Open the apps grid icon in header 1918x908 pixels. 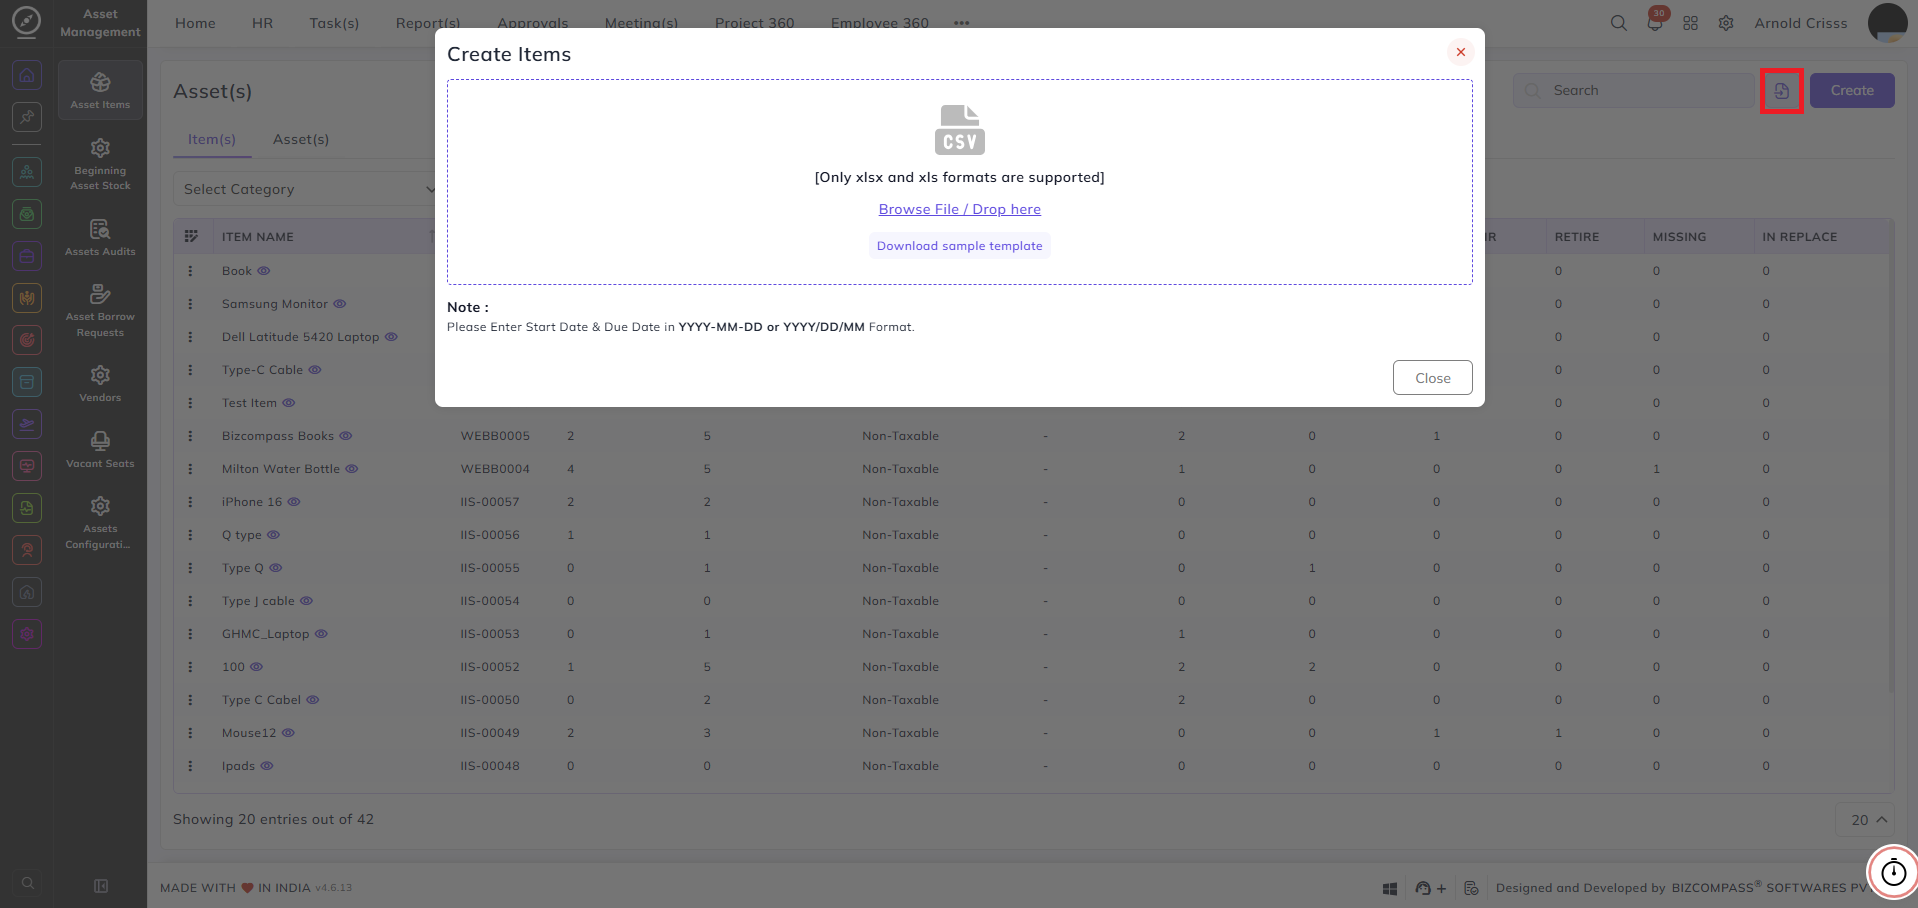coord(1690,23)
